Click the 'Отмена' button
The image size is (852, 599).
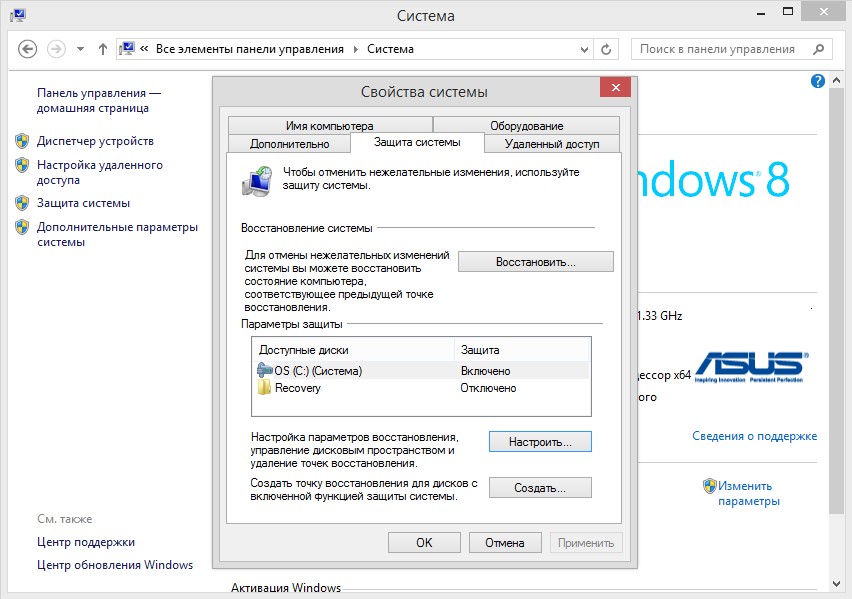[x=505, y=542]
